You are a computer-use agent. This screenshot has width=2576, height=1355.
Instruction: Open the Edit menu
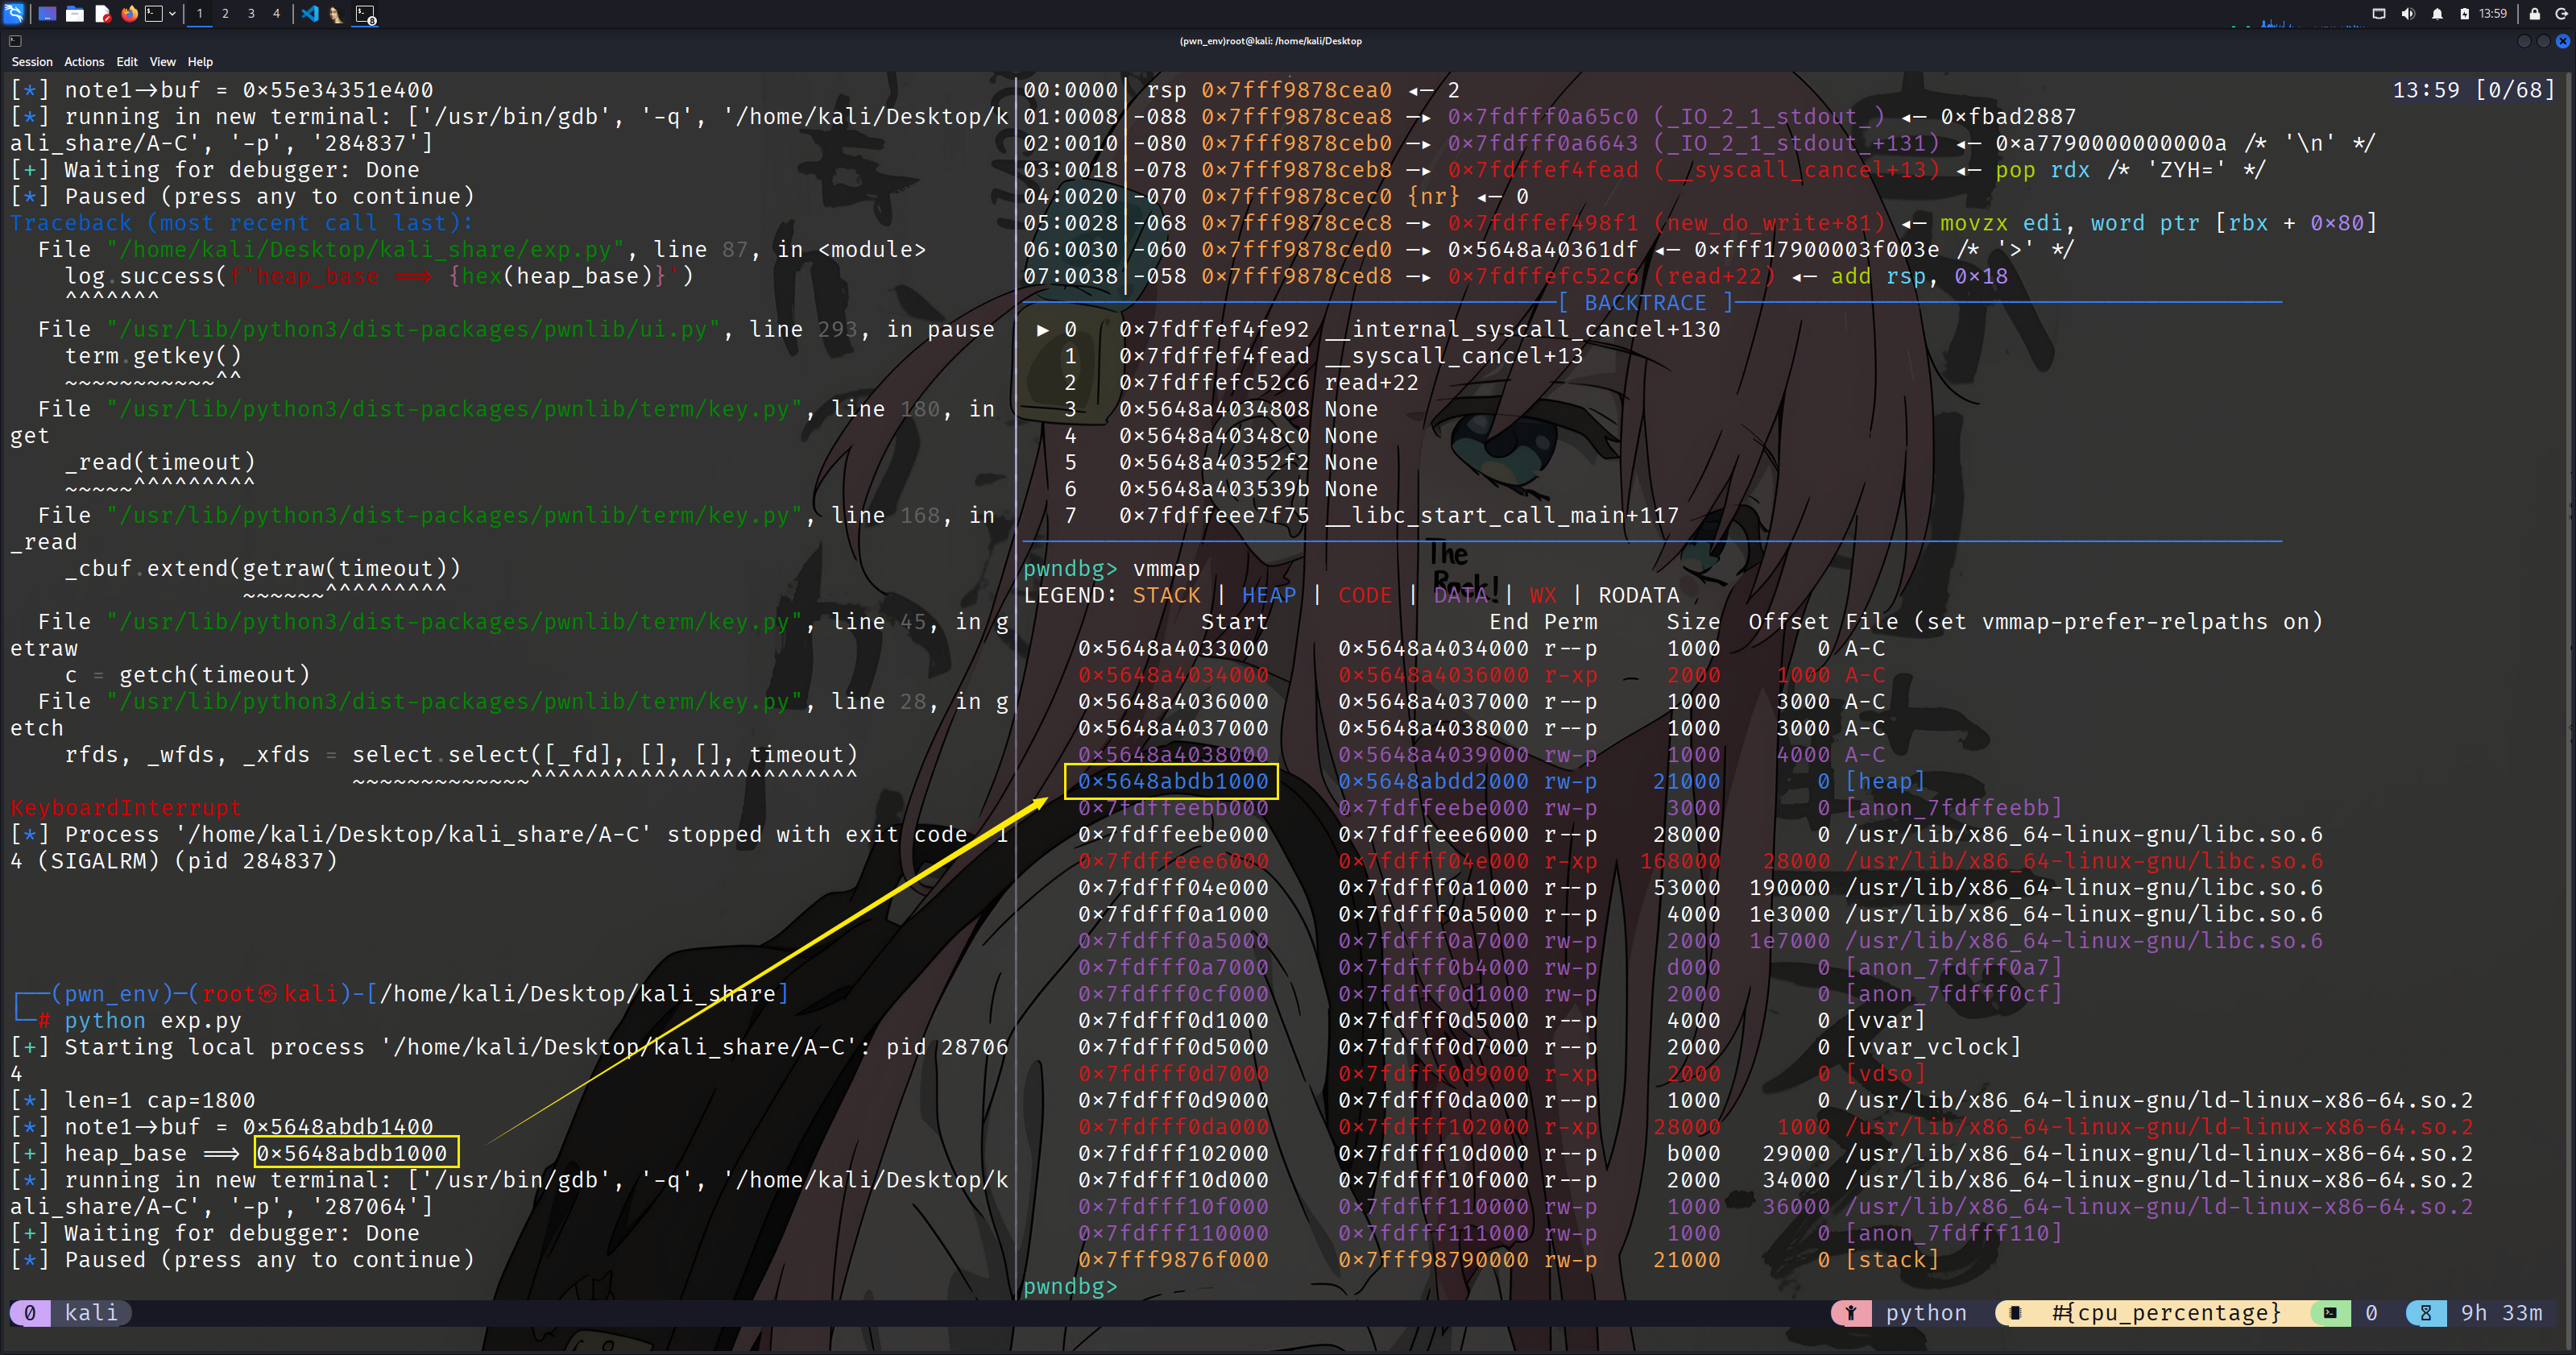tap(127, 62)
